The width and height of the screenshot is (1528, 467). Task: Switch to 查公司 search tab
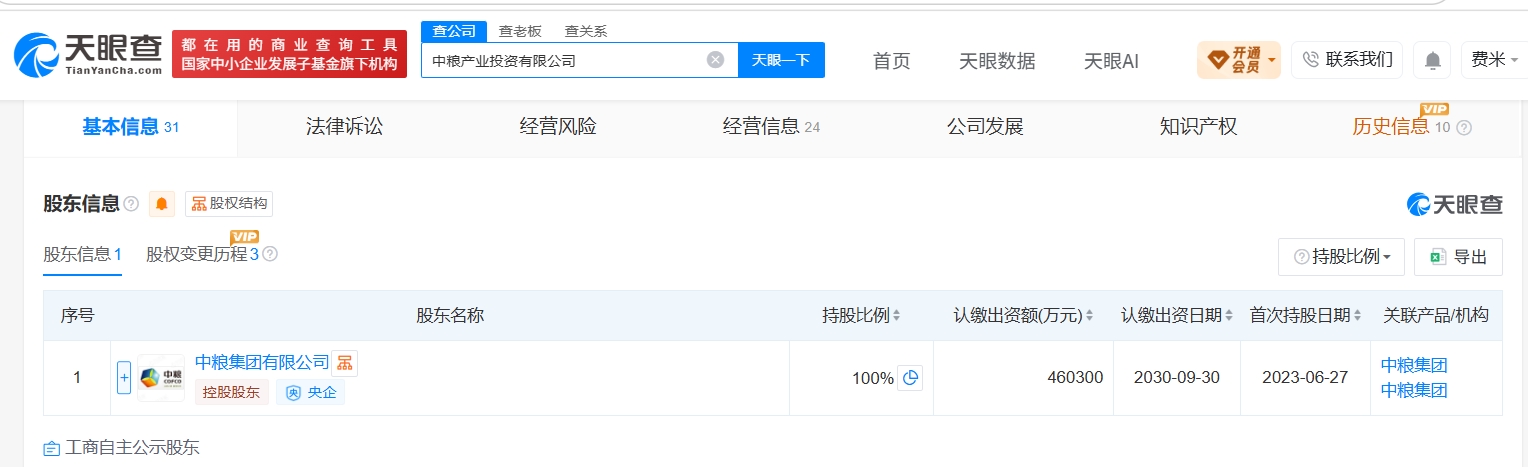pyautogui.click(x=454, y=31)
